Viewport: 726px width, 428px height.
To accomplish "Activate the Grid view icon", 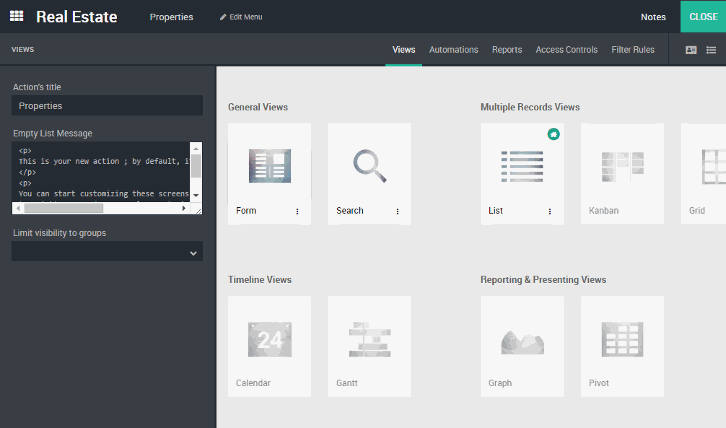I will coord(713,167).
